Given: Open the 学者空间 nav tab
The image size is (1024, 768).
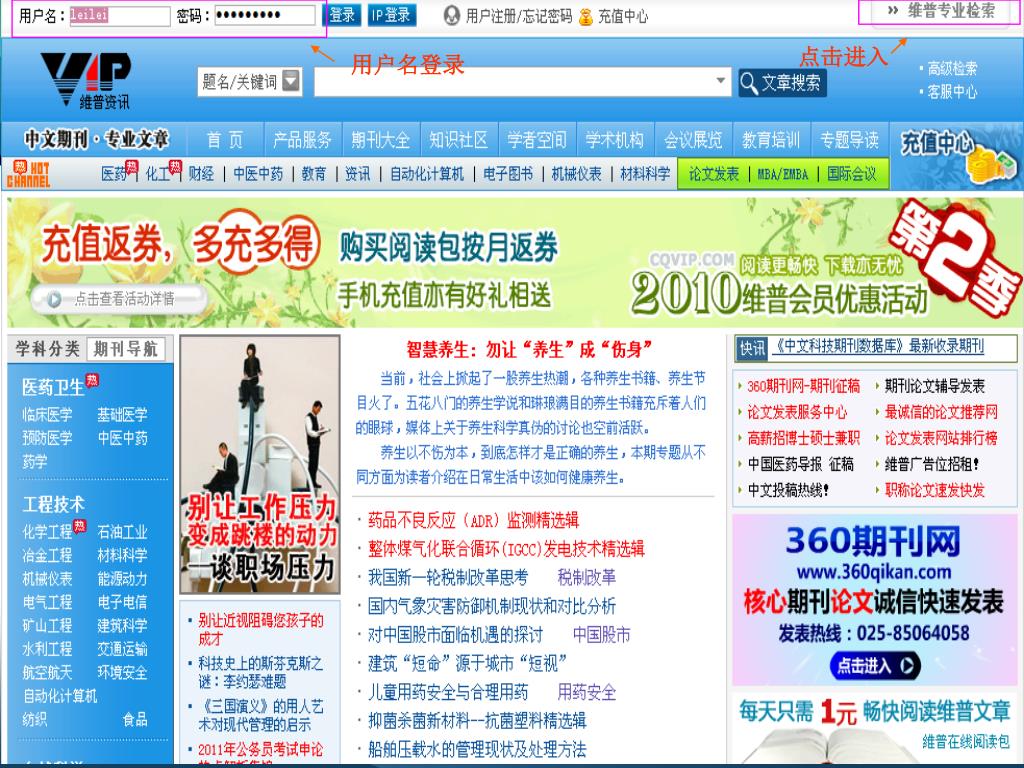Looking at the screenshot, I should click(537, 140).
